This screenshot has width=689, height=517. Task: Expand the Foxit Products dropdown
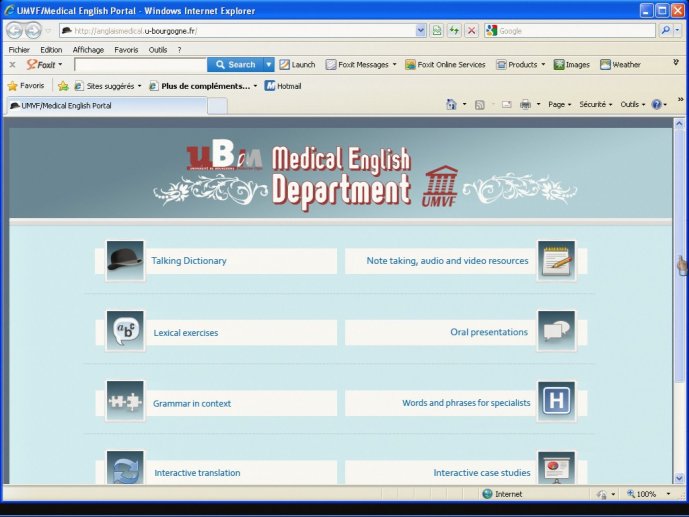click(x=543, y=65)
